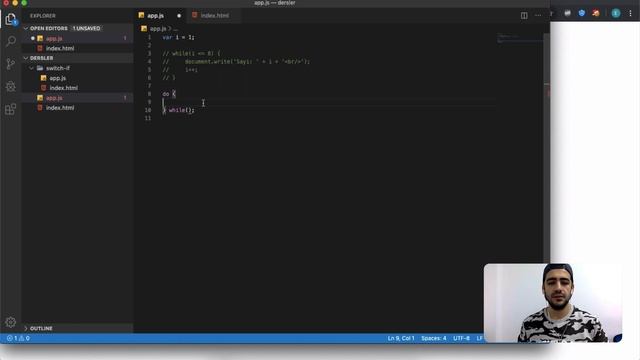Collapse the switch-if folder chevron
640x360 pixels.
[31, 68]
